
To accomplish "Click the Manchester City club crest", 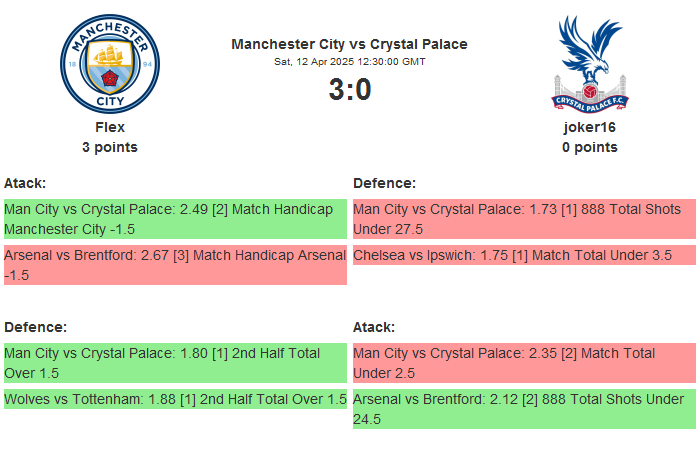I will 110,63.
